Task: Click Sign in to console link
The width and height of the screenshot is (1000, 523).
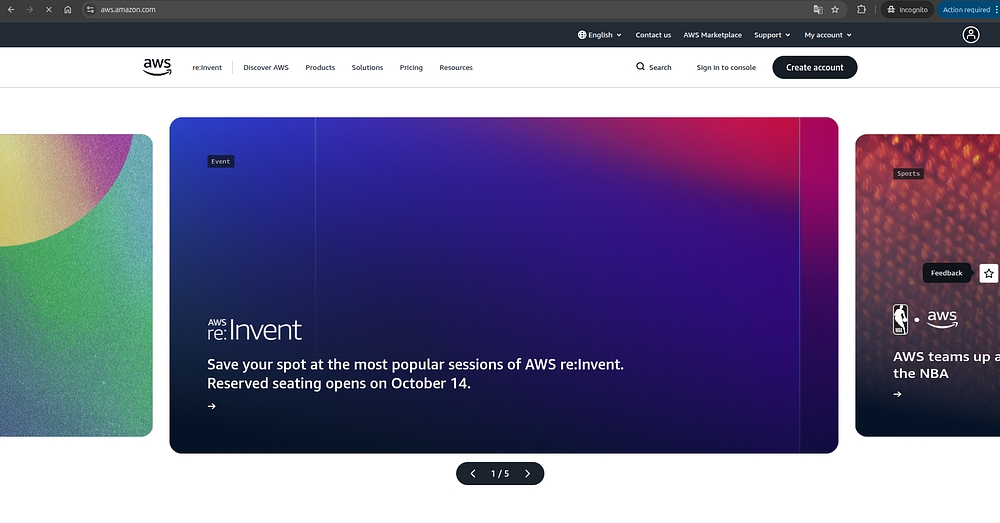Action: [726, 68]
